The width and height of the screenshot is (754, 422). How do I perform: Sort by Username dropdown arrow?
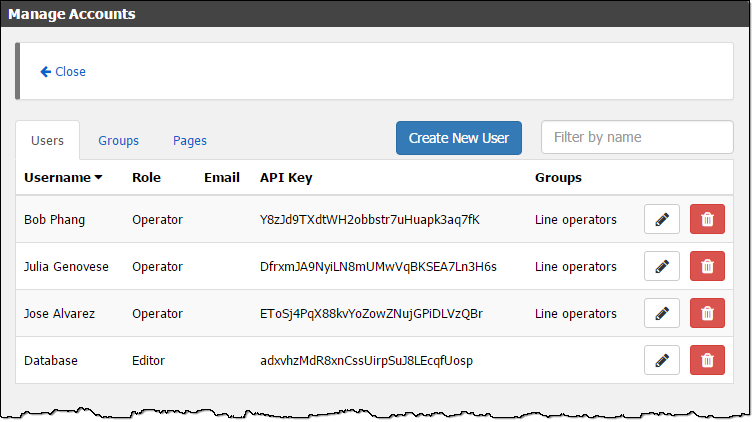point(99,177)
